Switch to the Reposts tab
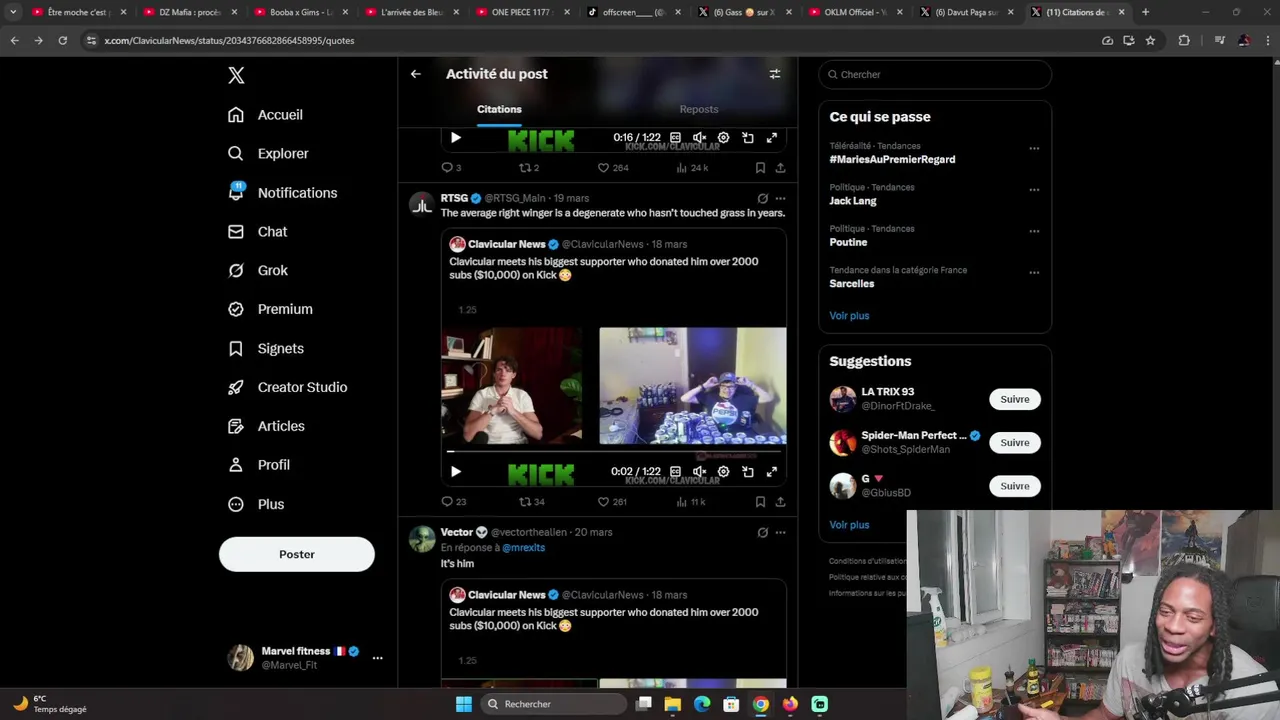The image size is (1280, 720). [x=698, y=109]
